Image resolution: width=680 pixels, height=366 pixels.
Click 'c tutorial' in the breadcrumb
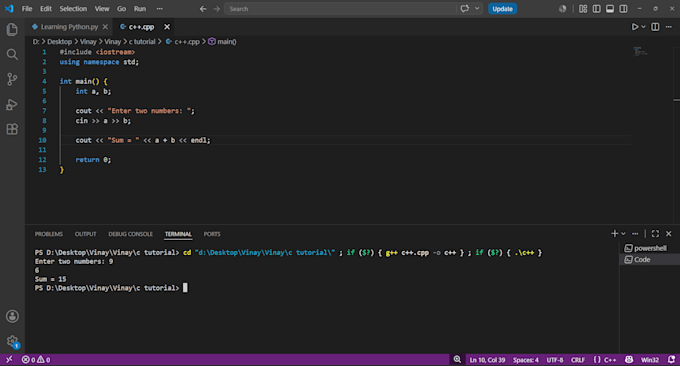(x=142, y=42)
